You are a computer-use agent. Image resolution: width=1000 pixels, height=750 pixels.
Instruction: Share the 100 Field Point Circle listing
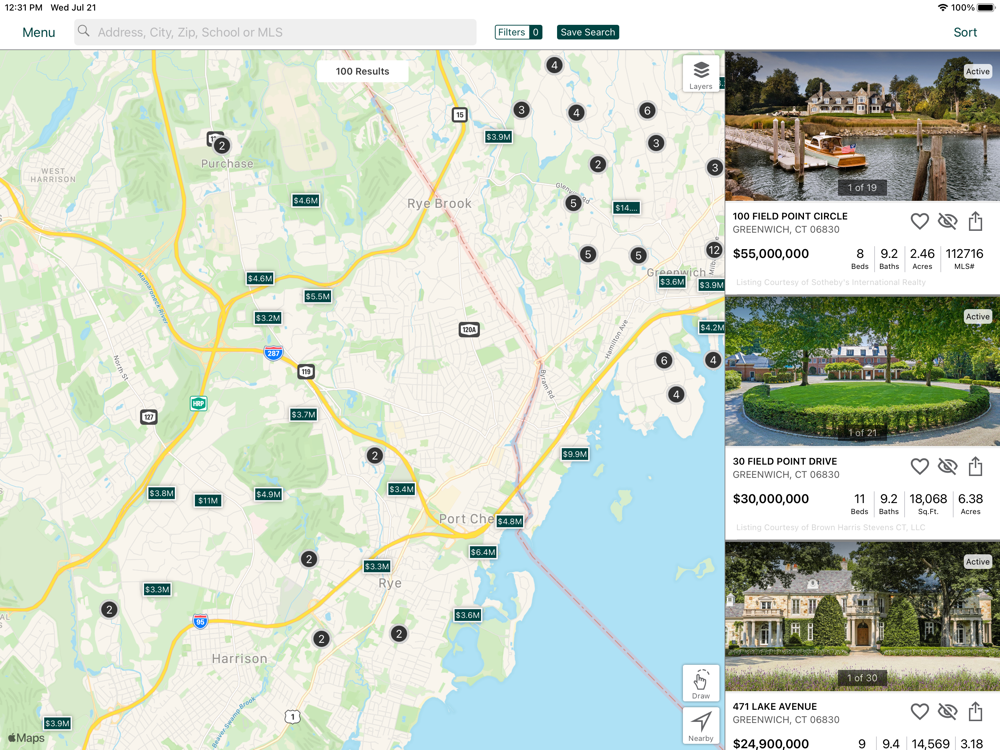point(975,221)
